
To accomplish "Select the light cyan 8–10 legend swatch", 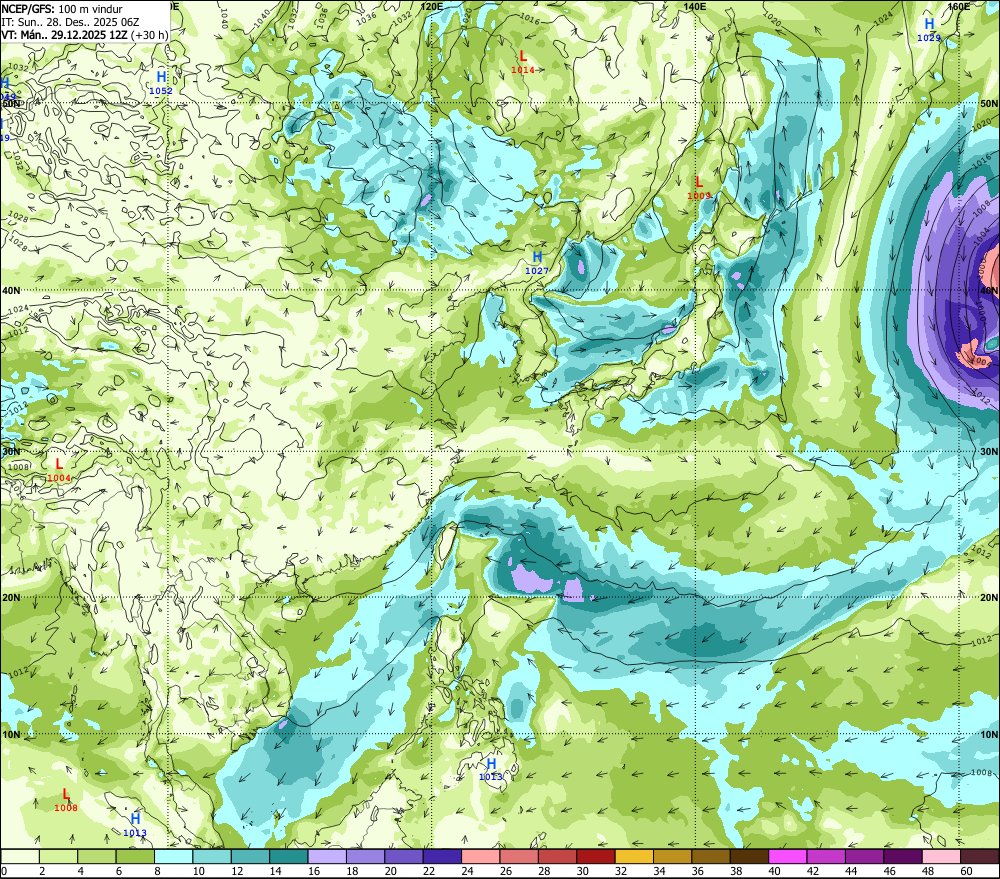I will (x=173, y=856).
